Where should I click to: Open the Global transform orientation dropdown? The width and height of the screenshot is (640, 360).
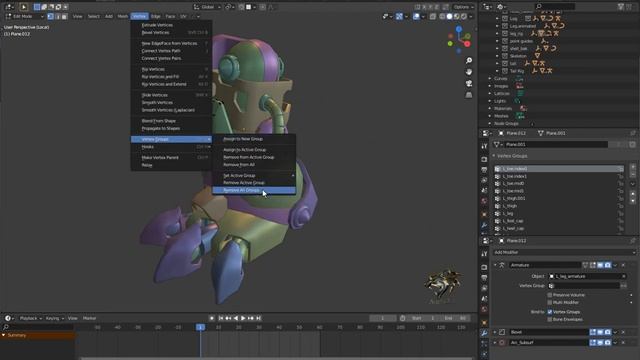(207, 7)
